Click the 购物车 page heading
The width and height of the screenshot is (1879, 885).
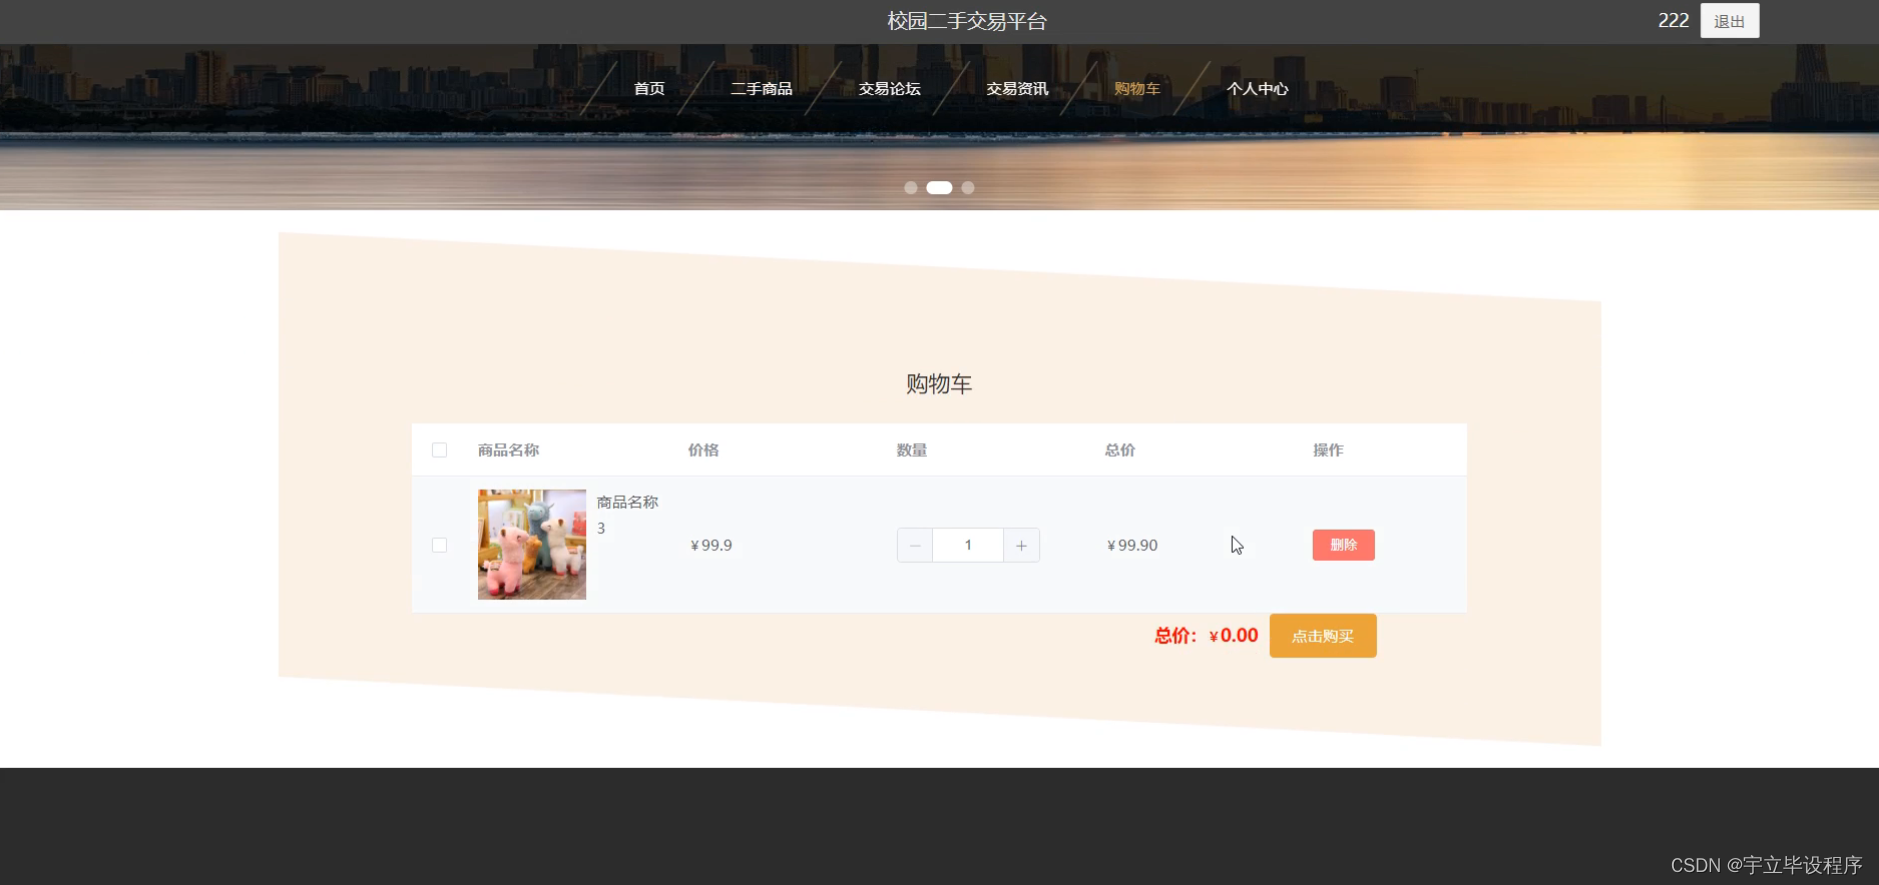[939, 384]
